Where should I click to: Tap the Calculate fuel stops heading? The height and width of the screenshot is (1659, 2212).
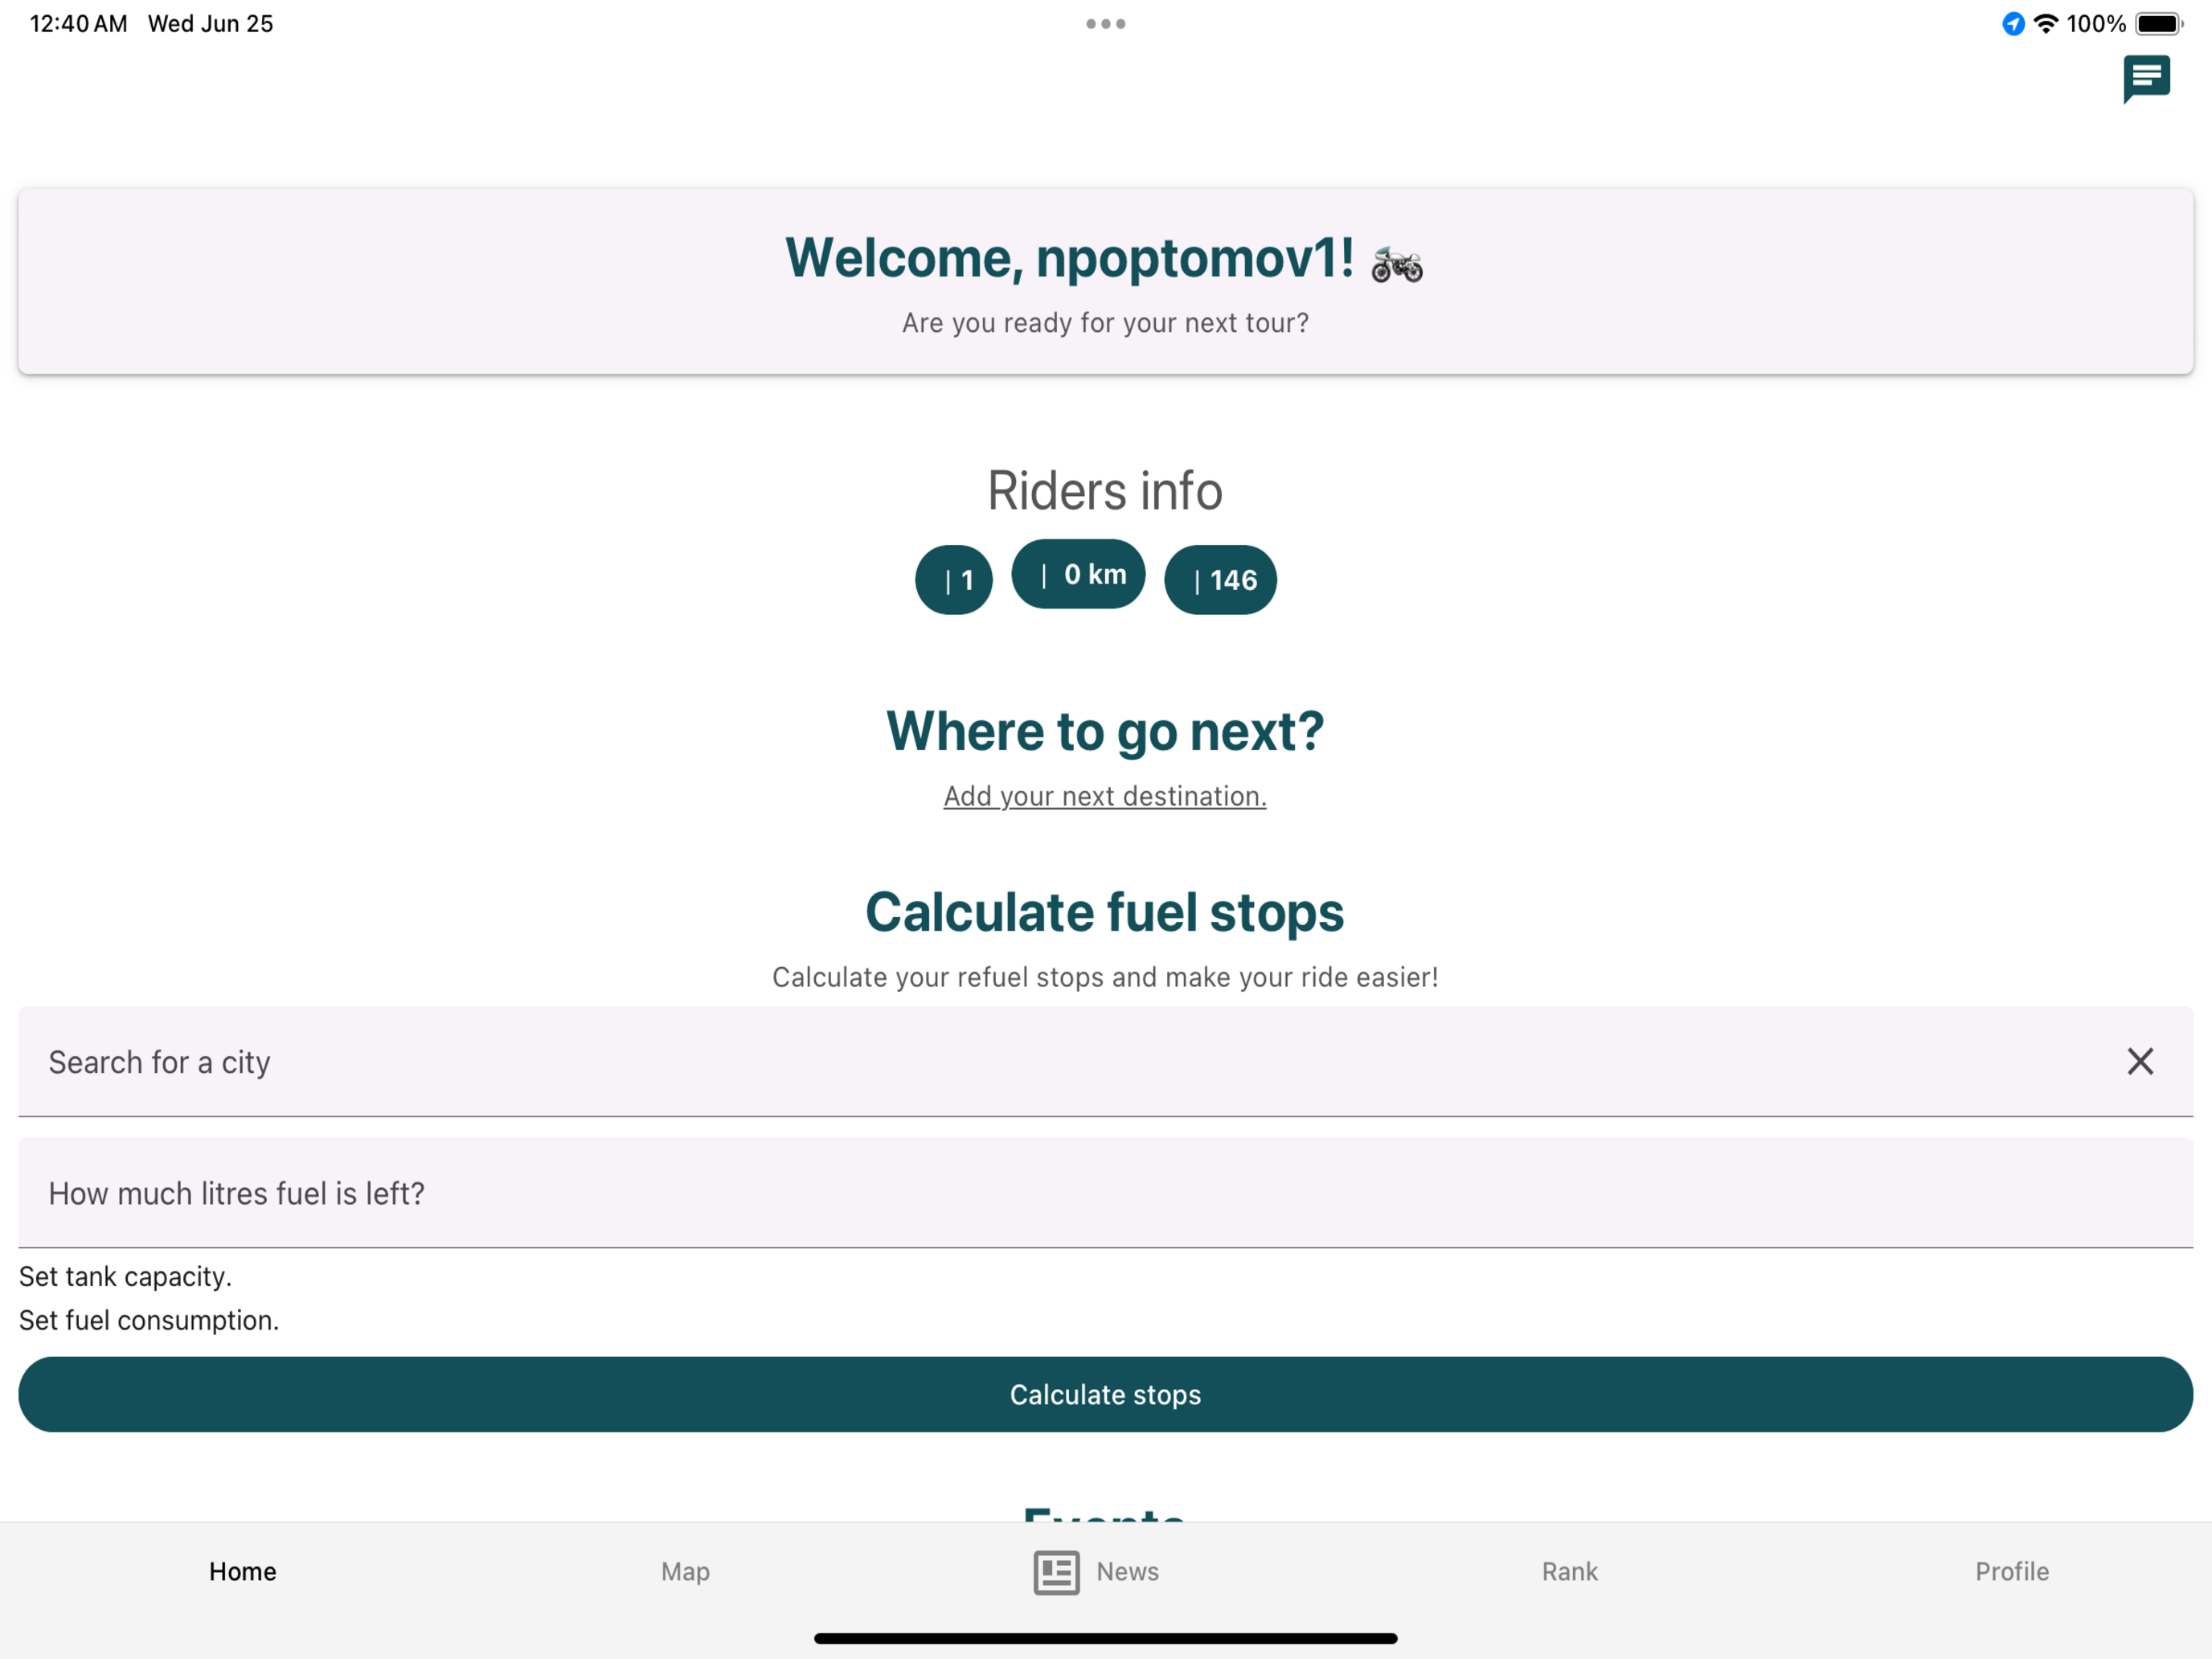tap(1105, 912)
